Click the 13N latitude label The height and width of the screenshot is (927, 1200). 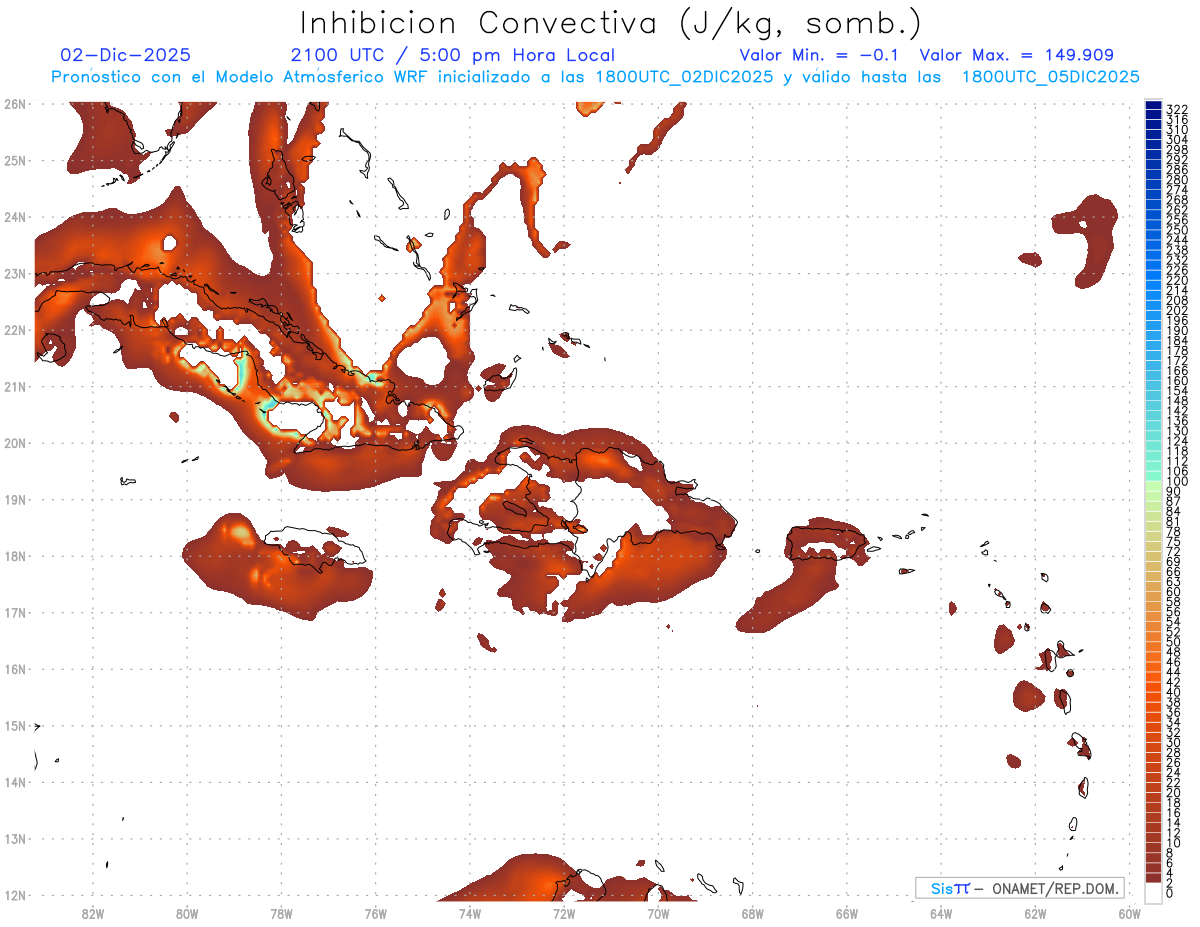click(x=14, y=838)
